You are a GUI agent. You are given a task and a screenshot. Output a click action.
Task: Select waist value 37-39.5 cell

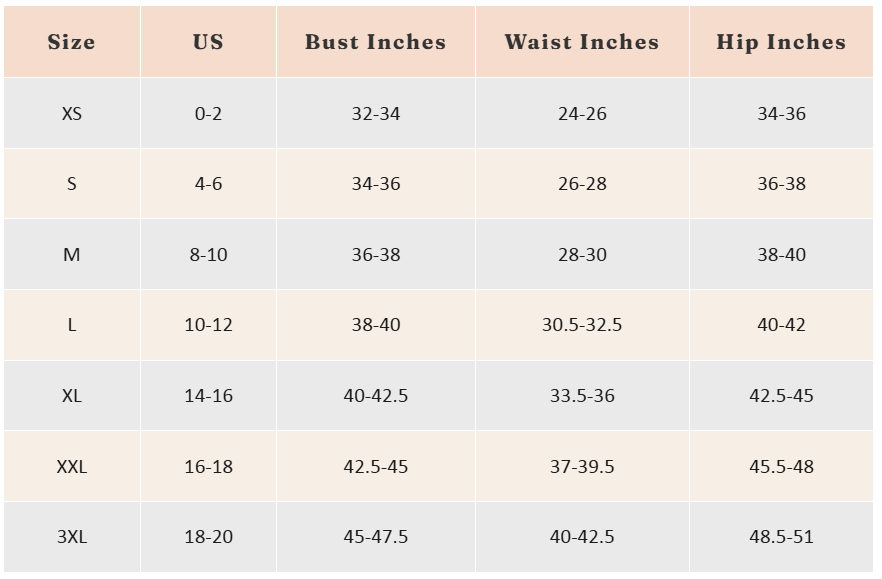click(x=582, y=467)
